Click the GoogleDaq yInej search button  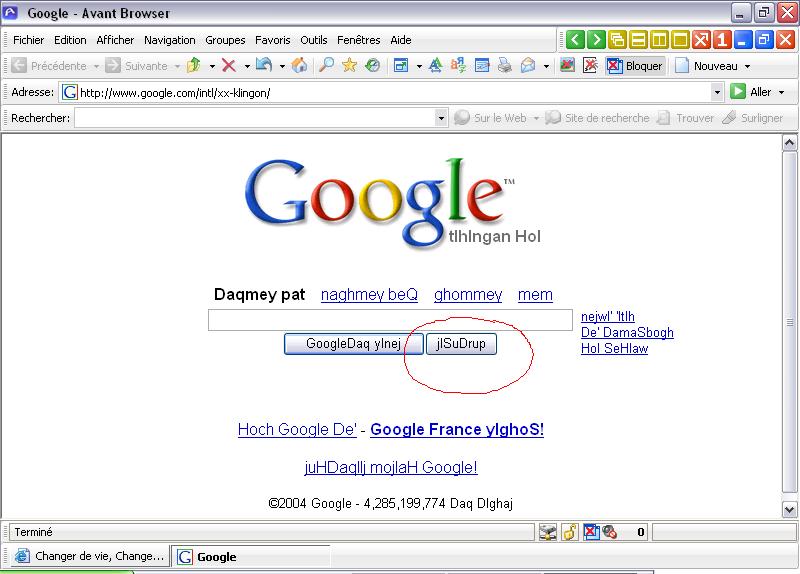tap(353, 343)
